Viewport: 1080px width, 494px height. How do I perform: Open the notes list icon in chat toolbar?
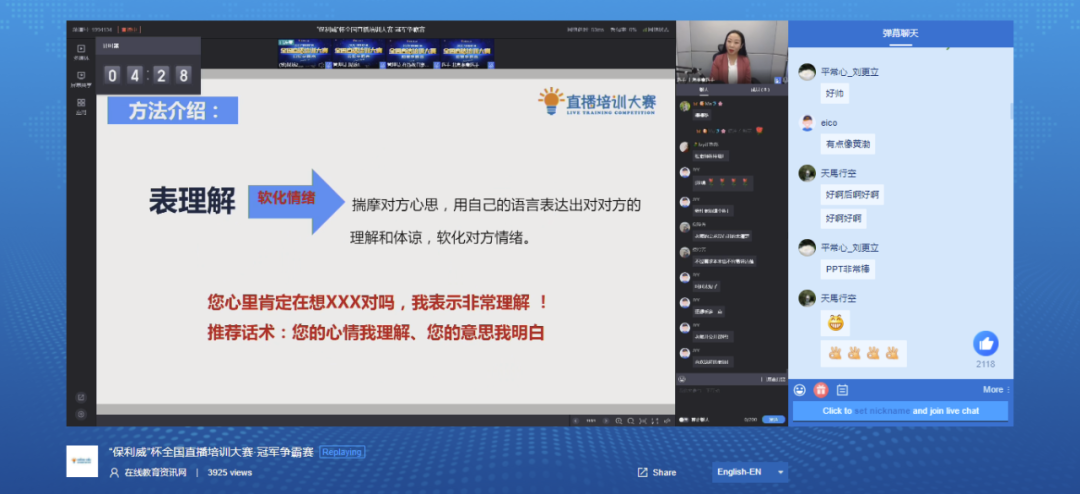pyautogui.click(x=842, y=389)
